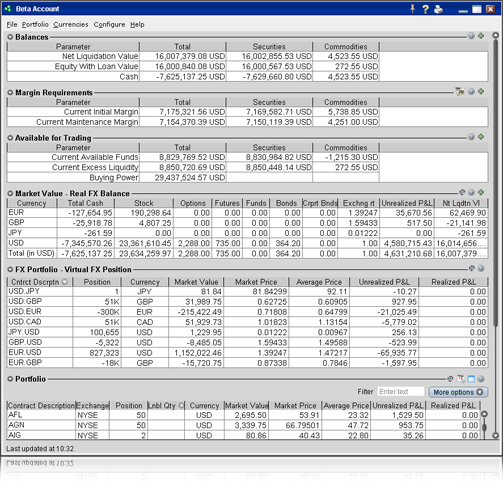Click the chart icon in Portfolio header
This screenshot has height=488, width=504.
[x=461, y=379]
